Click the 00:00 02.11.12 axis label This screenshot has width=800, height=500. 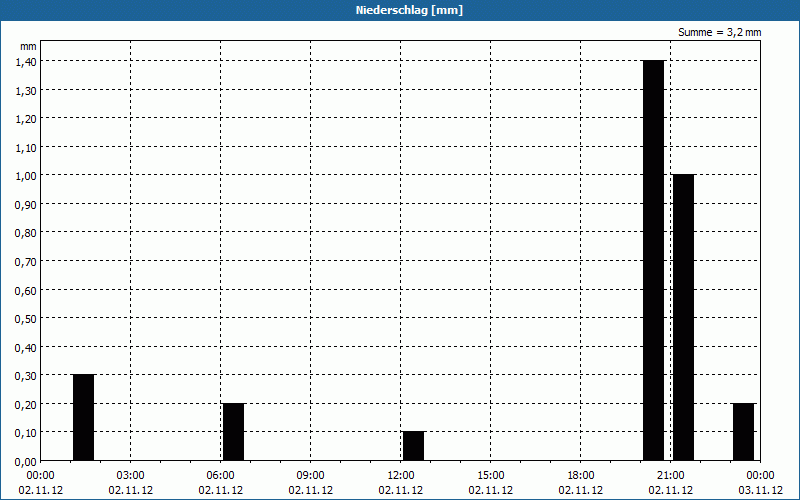coord(40,482)
